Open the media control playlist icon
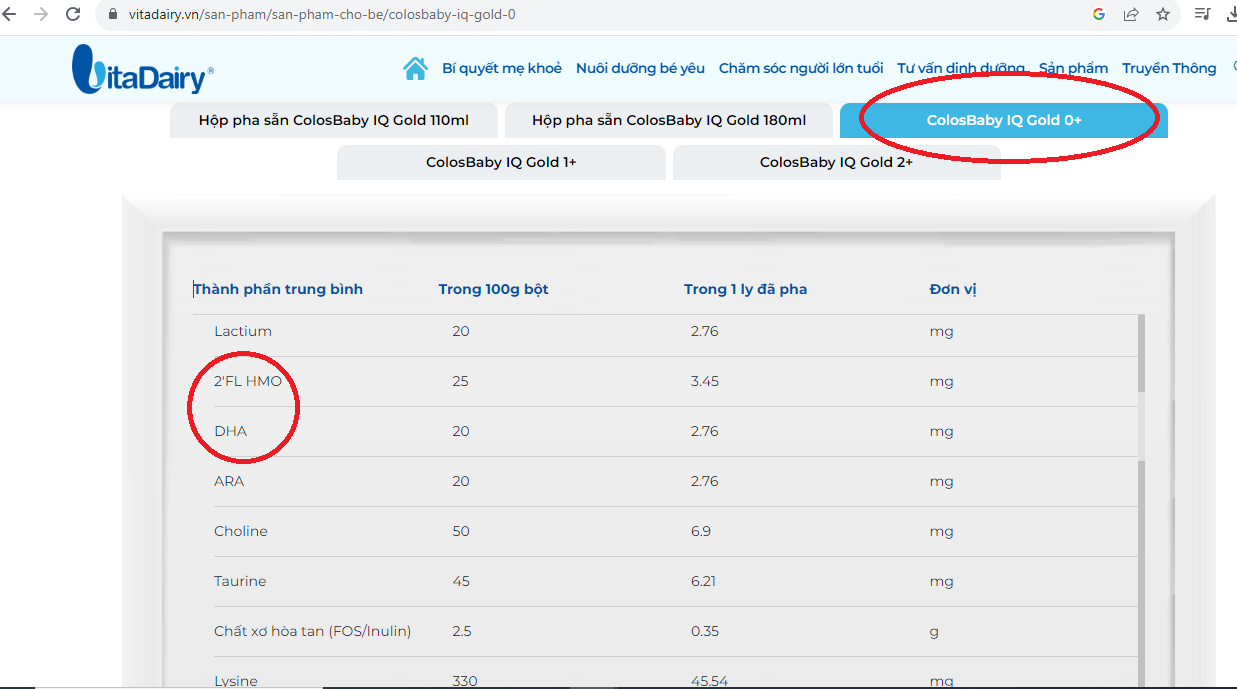1237x689 pixels. click(1202, 14)
